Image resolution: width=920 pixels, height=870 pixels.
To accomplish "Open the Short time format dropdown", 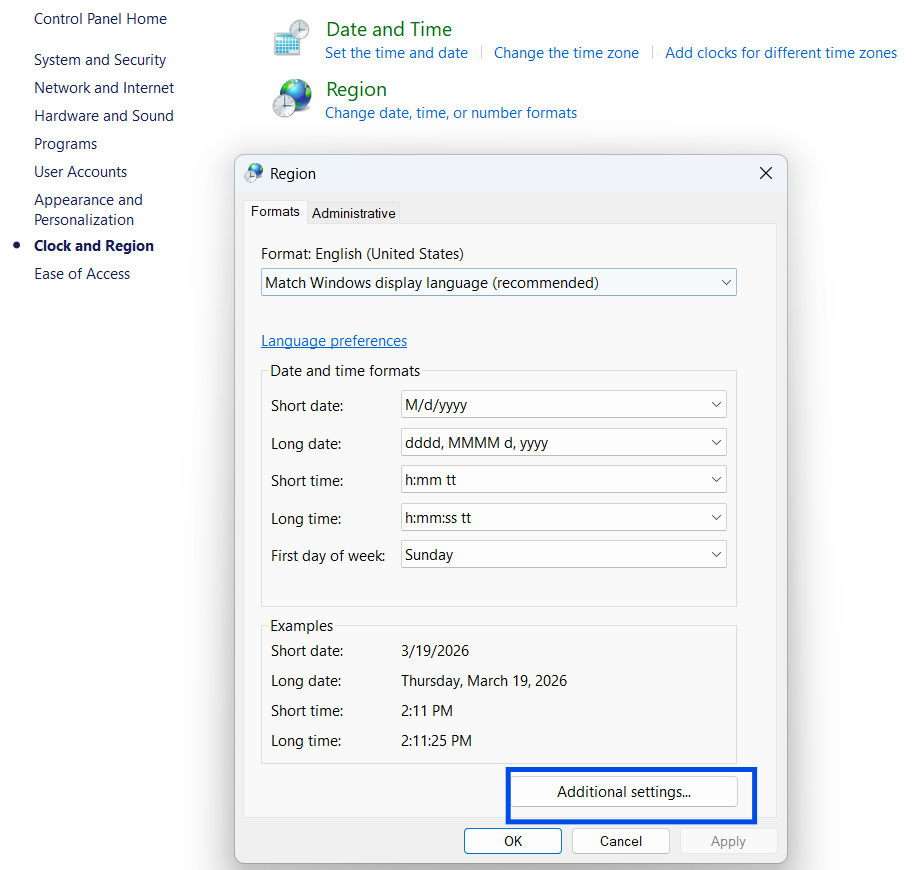I will 563,480.
